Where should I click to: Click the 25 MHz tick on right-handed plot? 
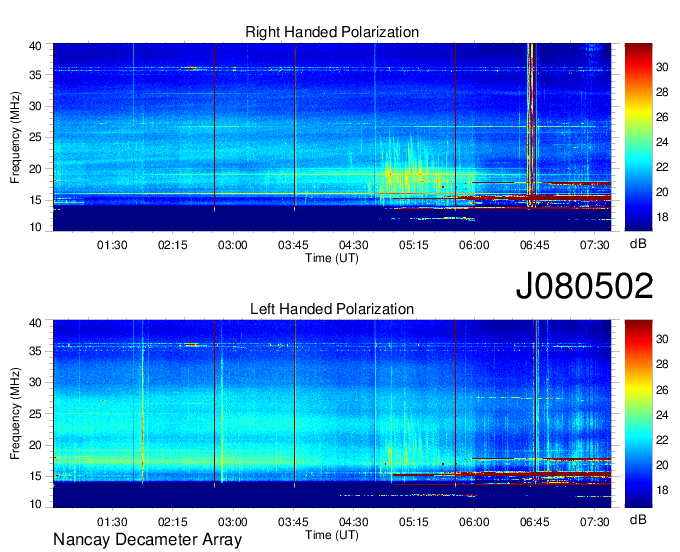coord(36,137)
